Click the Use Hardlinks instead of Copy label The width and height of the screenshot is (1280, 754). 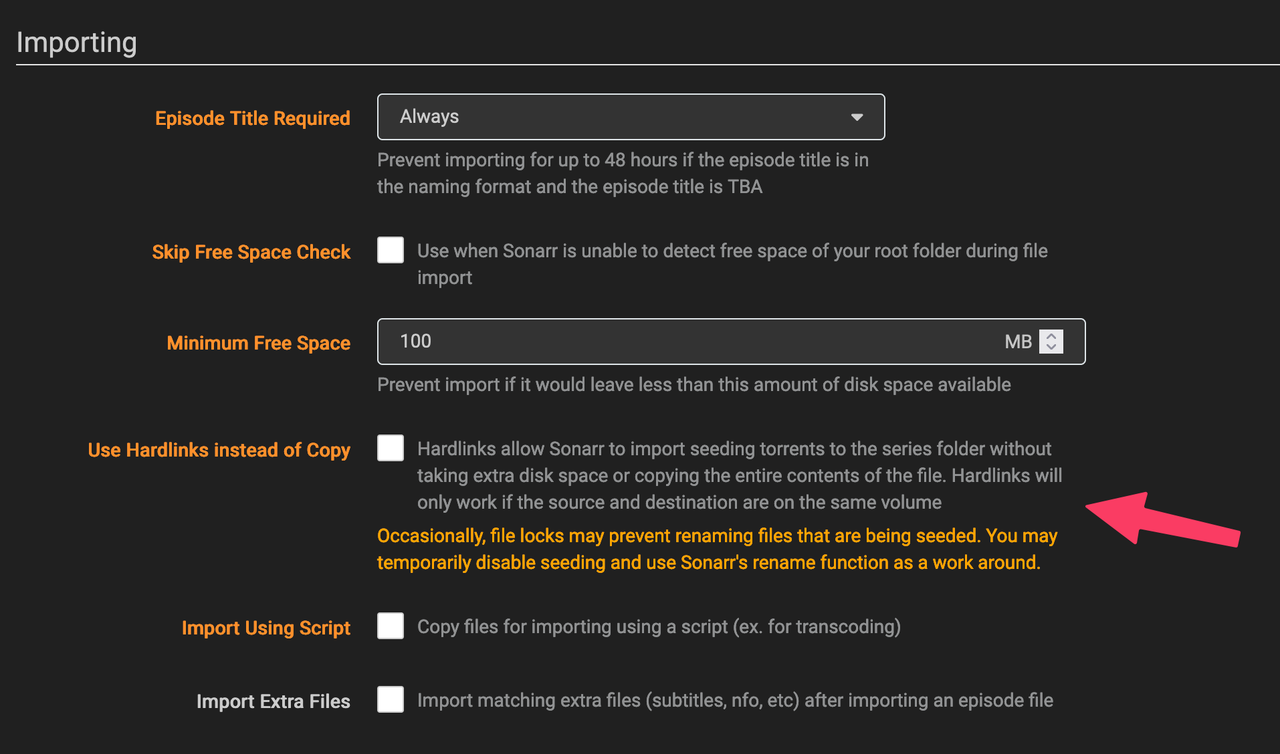(x=219, y=450)
